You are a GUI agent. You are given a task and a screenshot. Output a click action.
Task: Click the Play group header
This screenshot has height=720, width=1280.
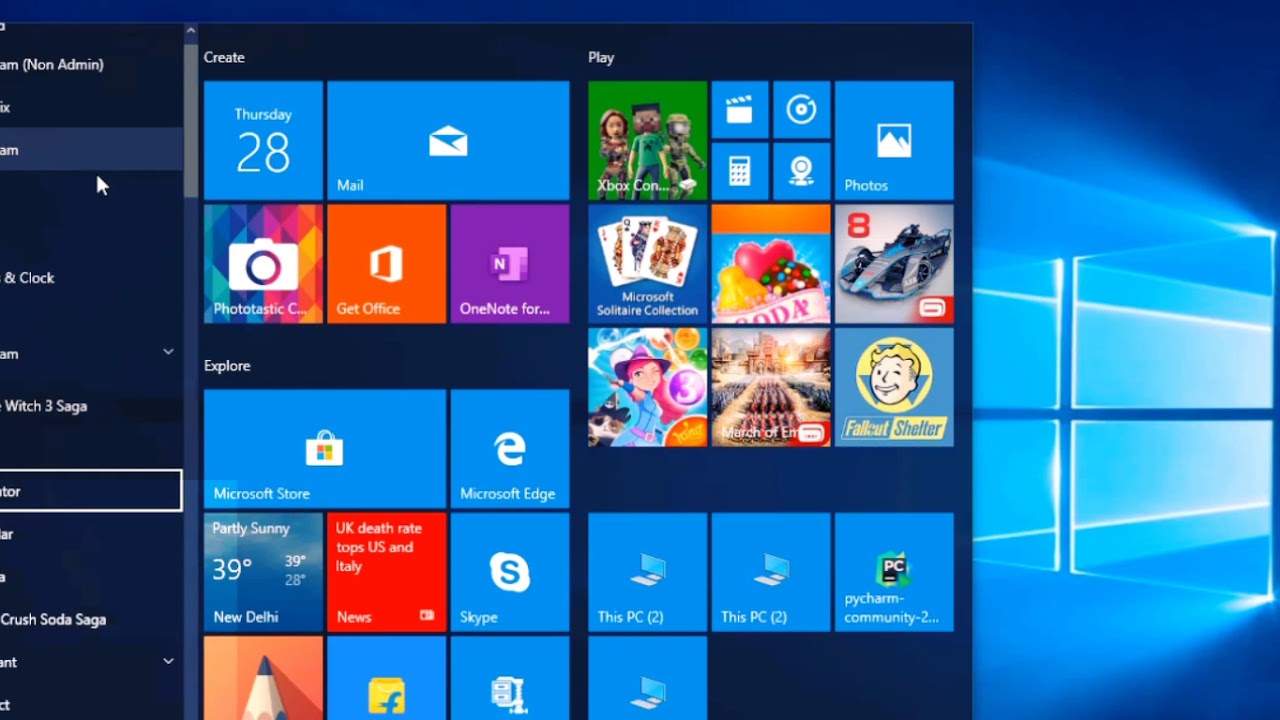tap(601, 57)
